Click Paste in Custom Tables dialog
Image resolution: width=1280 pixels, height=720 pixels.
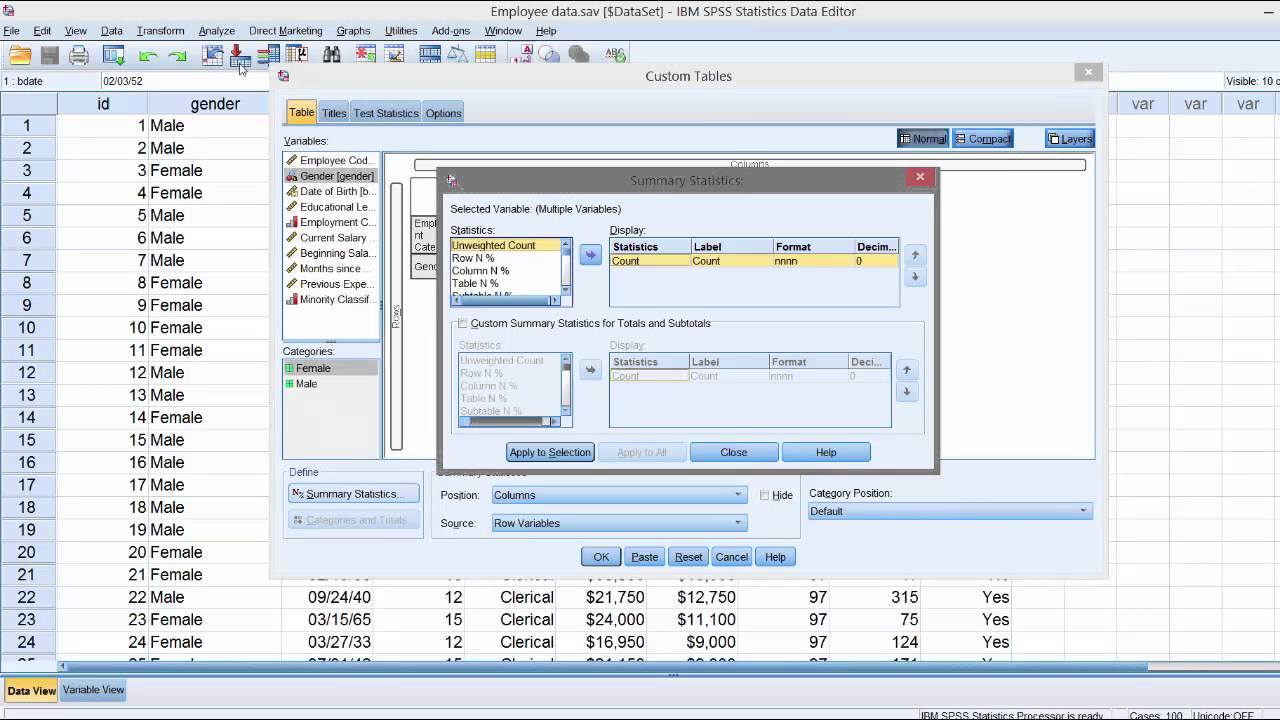point(645,557)
